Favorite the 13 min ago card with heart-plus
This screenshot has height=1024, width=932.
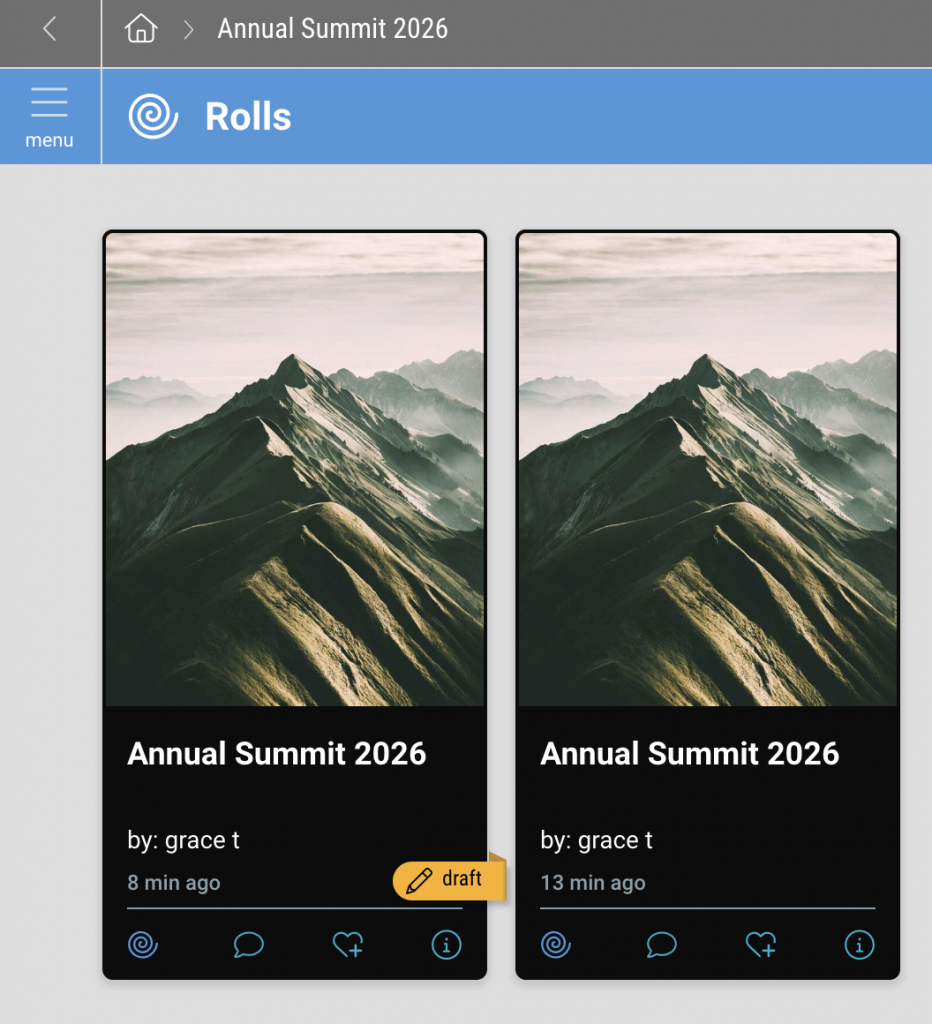click(761, 944)
